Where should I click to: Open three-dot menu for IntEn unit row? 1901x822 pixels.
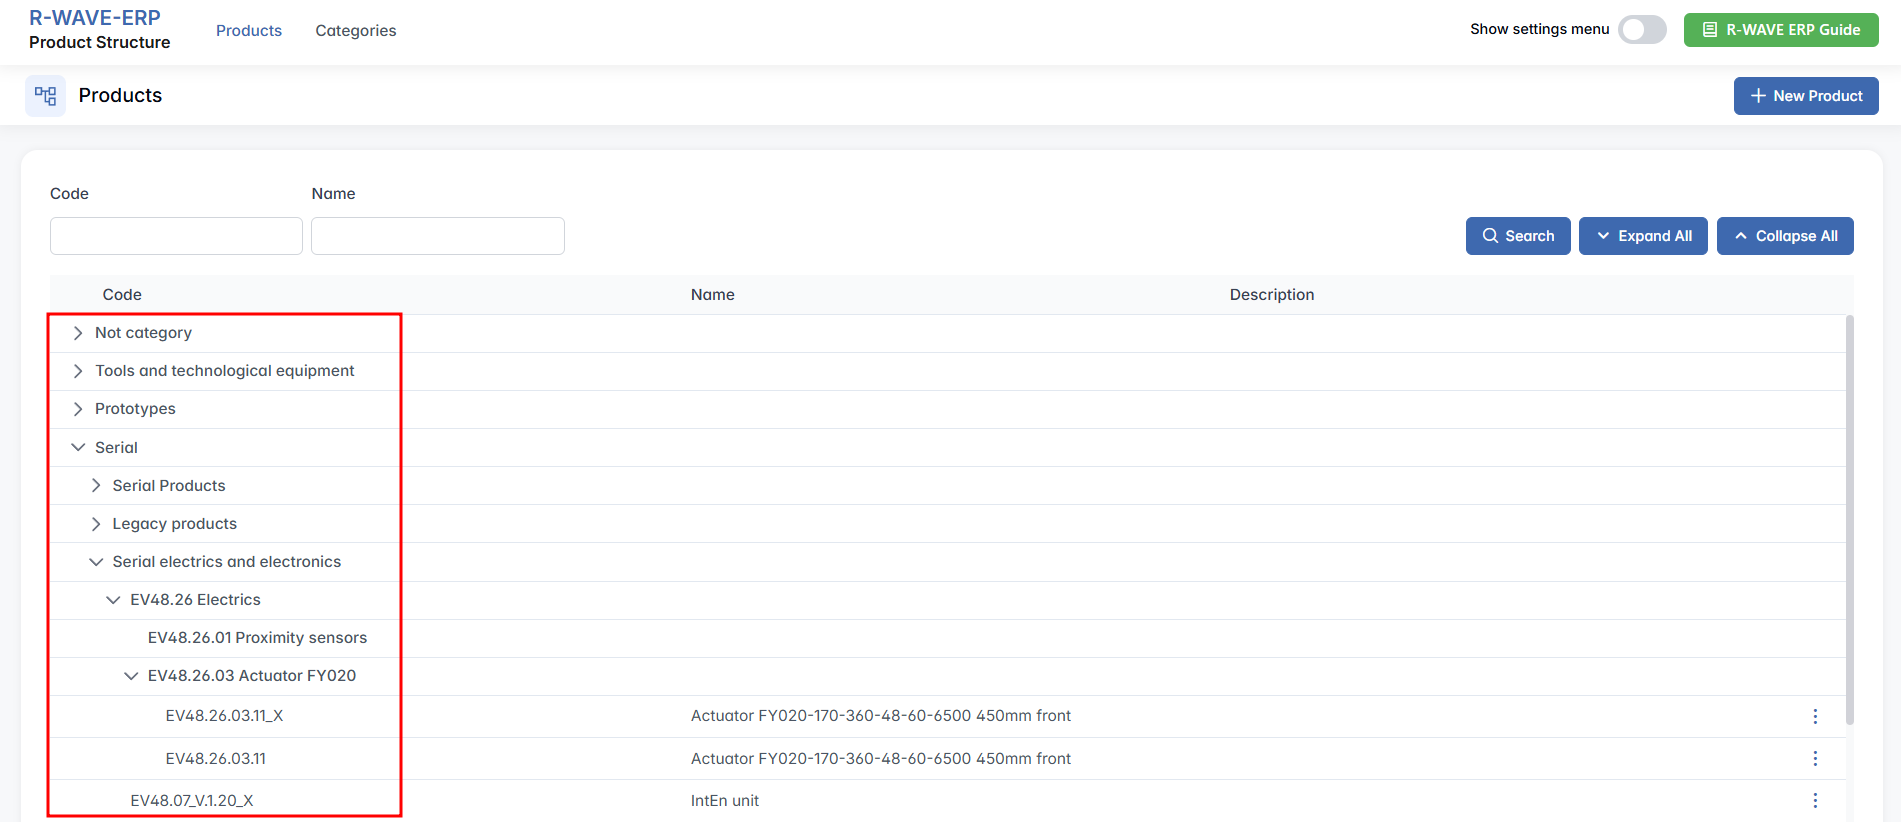coord(1815,801)
